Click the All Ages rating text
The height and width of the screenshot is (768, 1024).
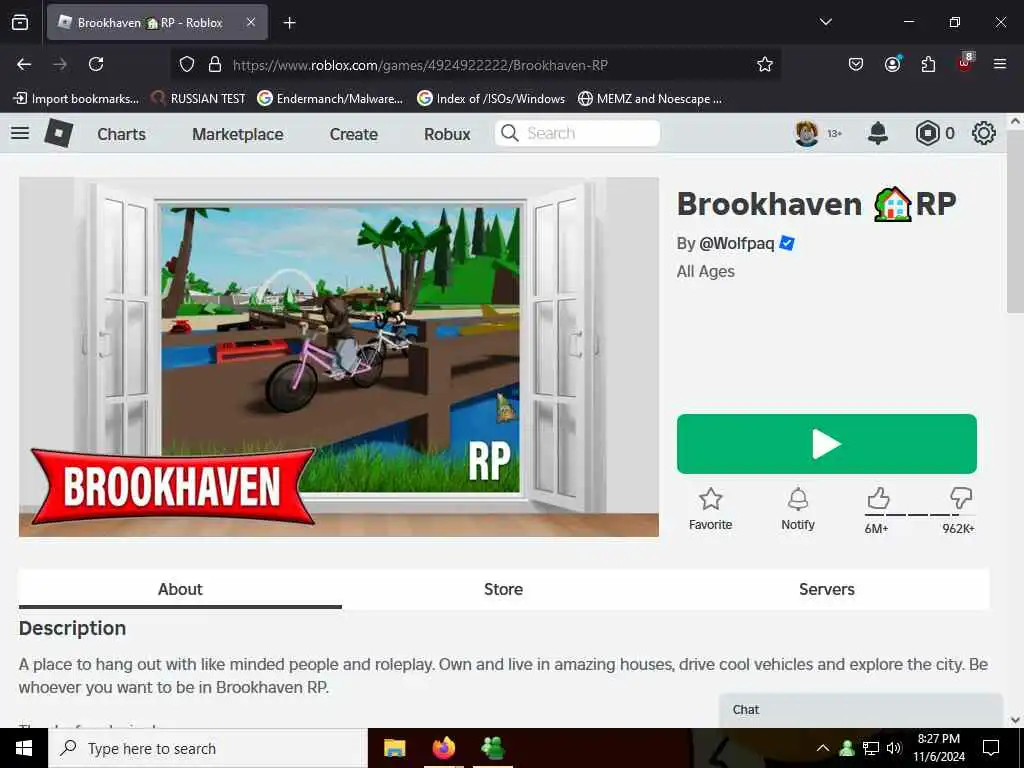click(706, 272)
